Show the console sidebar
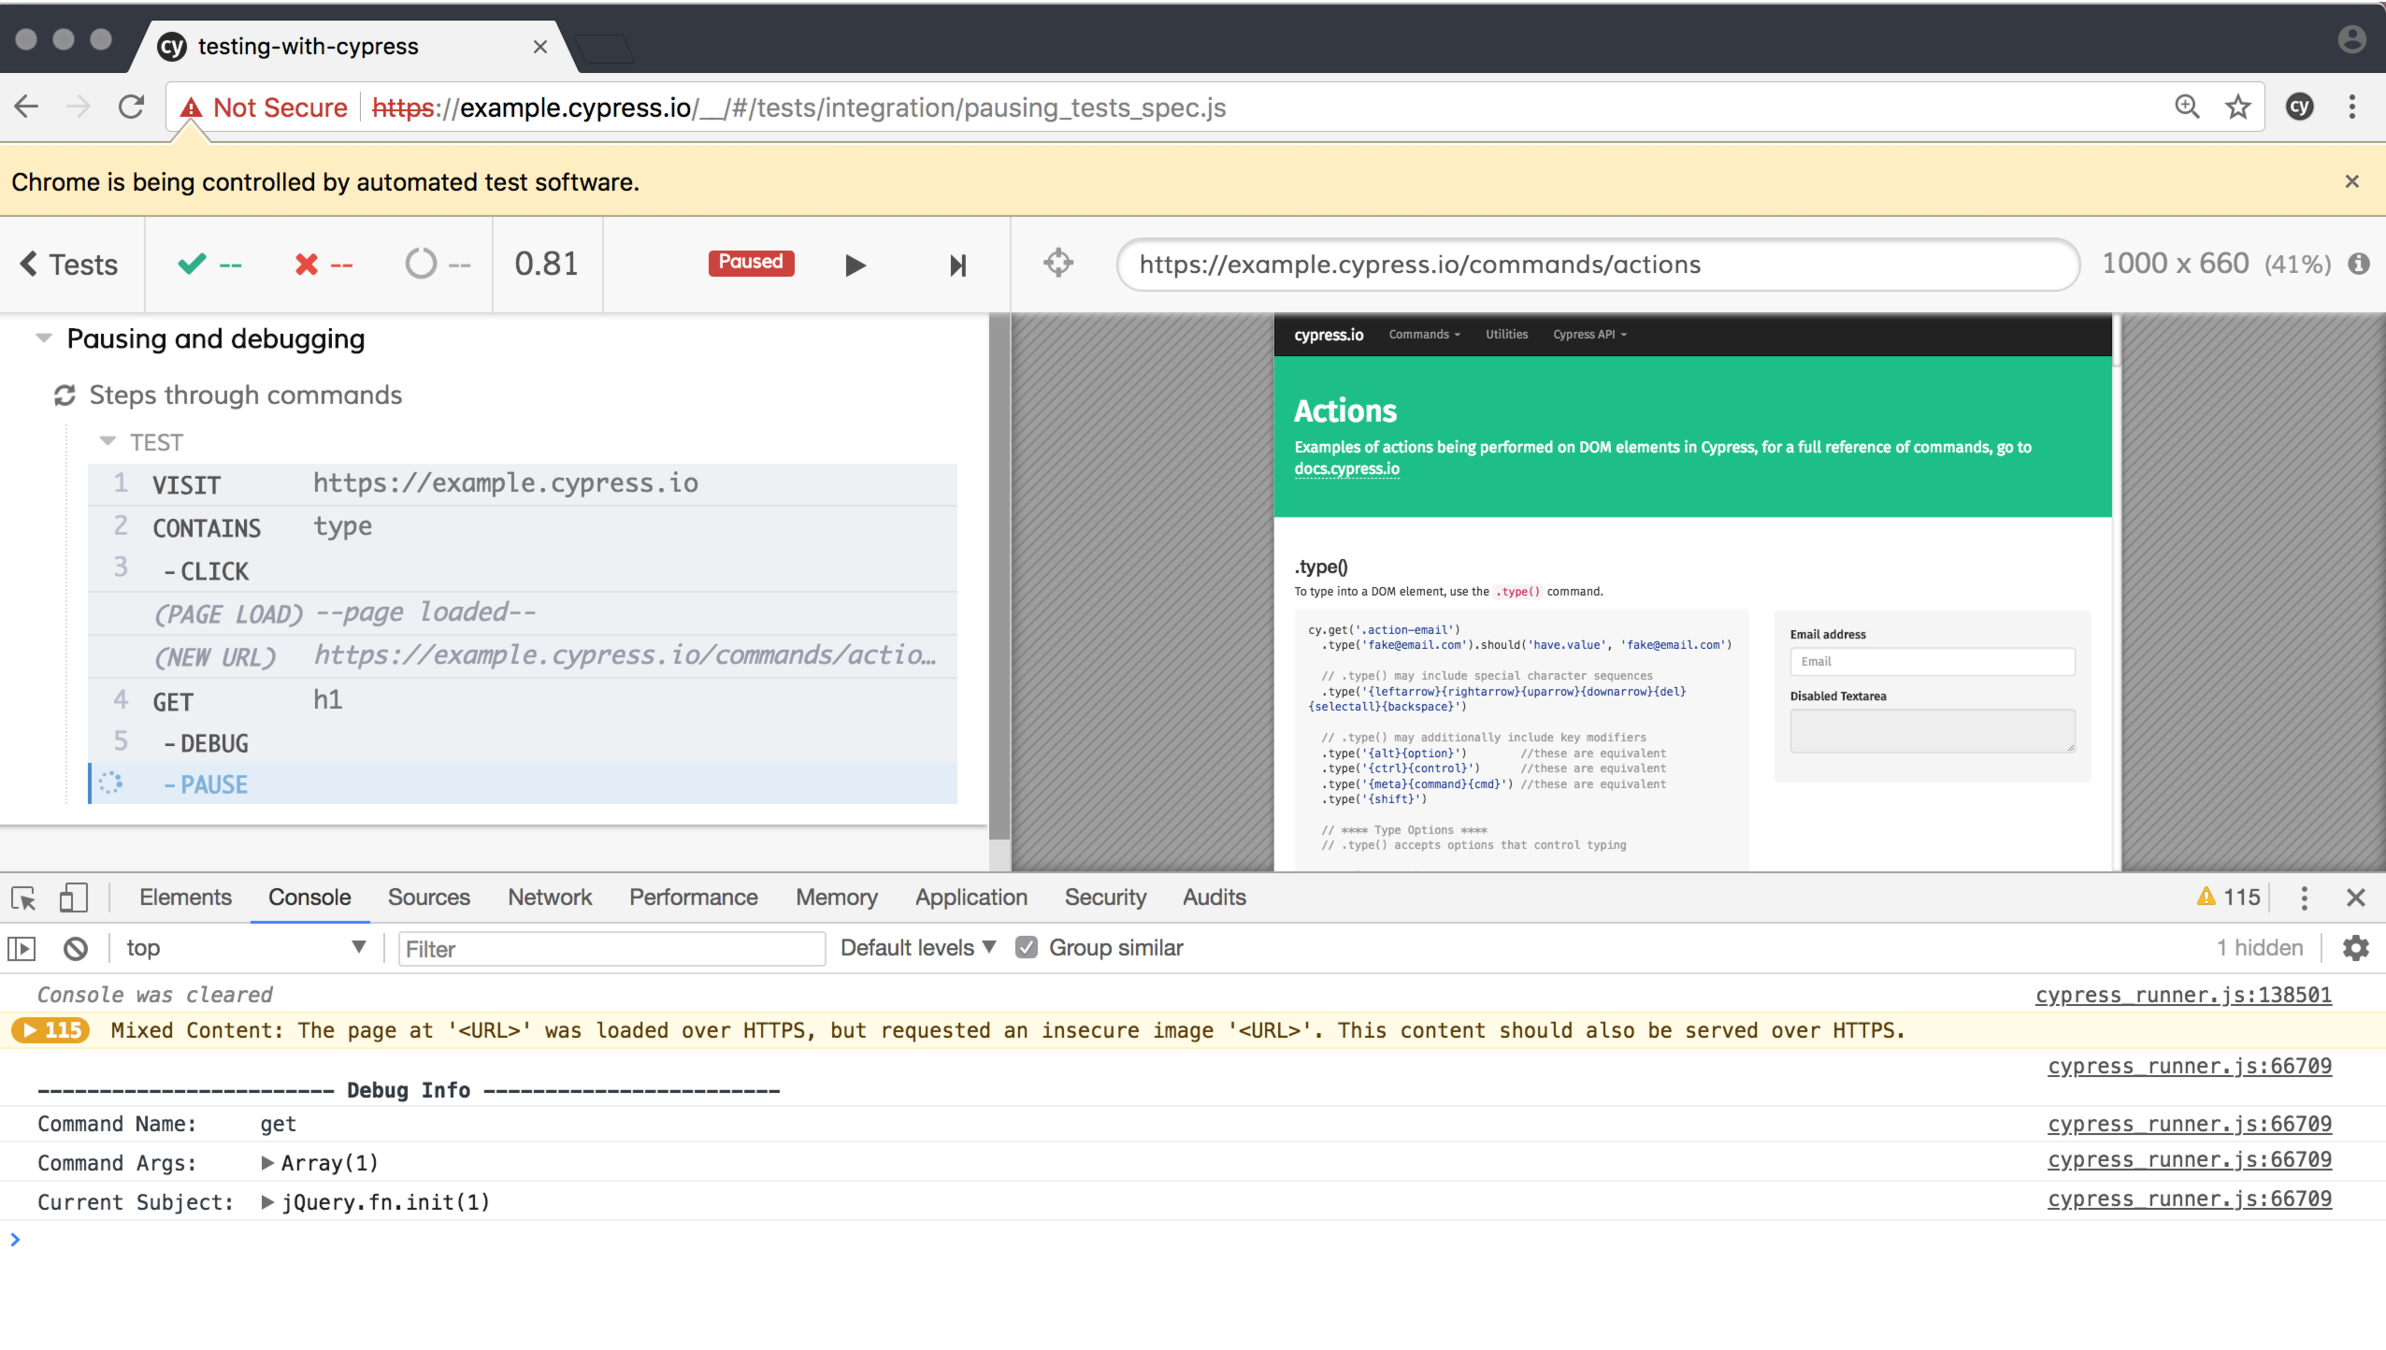This screenshot has width=2386, height=1350. [x=22, y=948]
